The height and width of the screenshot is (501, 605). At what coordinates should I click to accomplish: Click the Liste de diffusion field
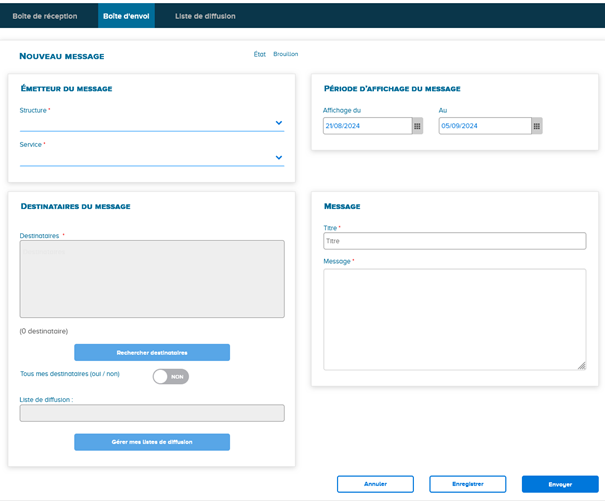[x=152, y=413]
